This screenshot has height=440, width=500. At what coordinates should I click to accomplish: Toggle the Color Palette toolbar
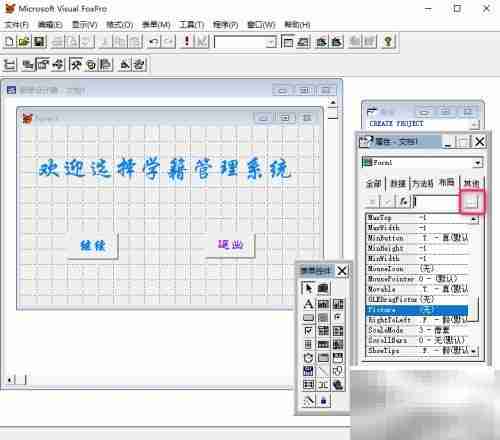91,65
